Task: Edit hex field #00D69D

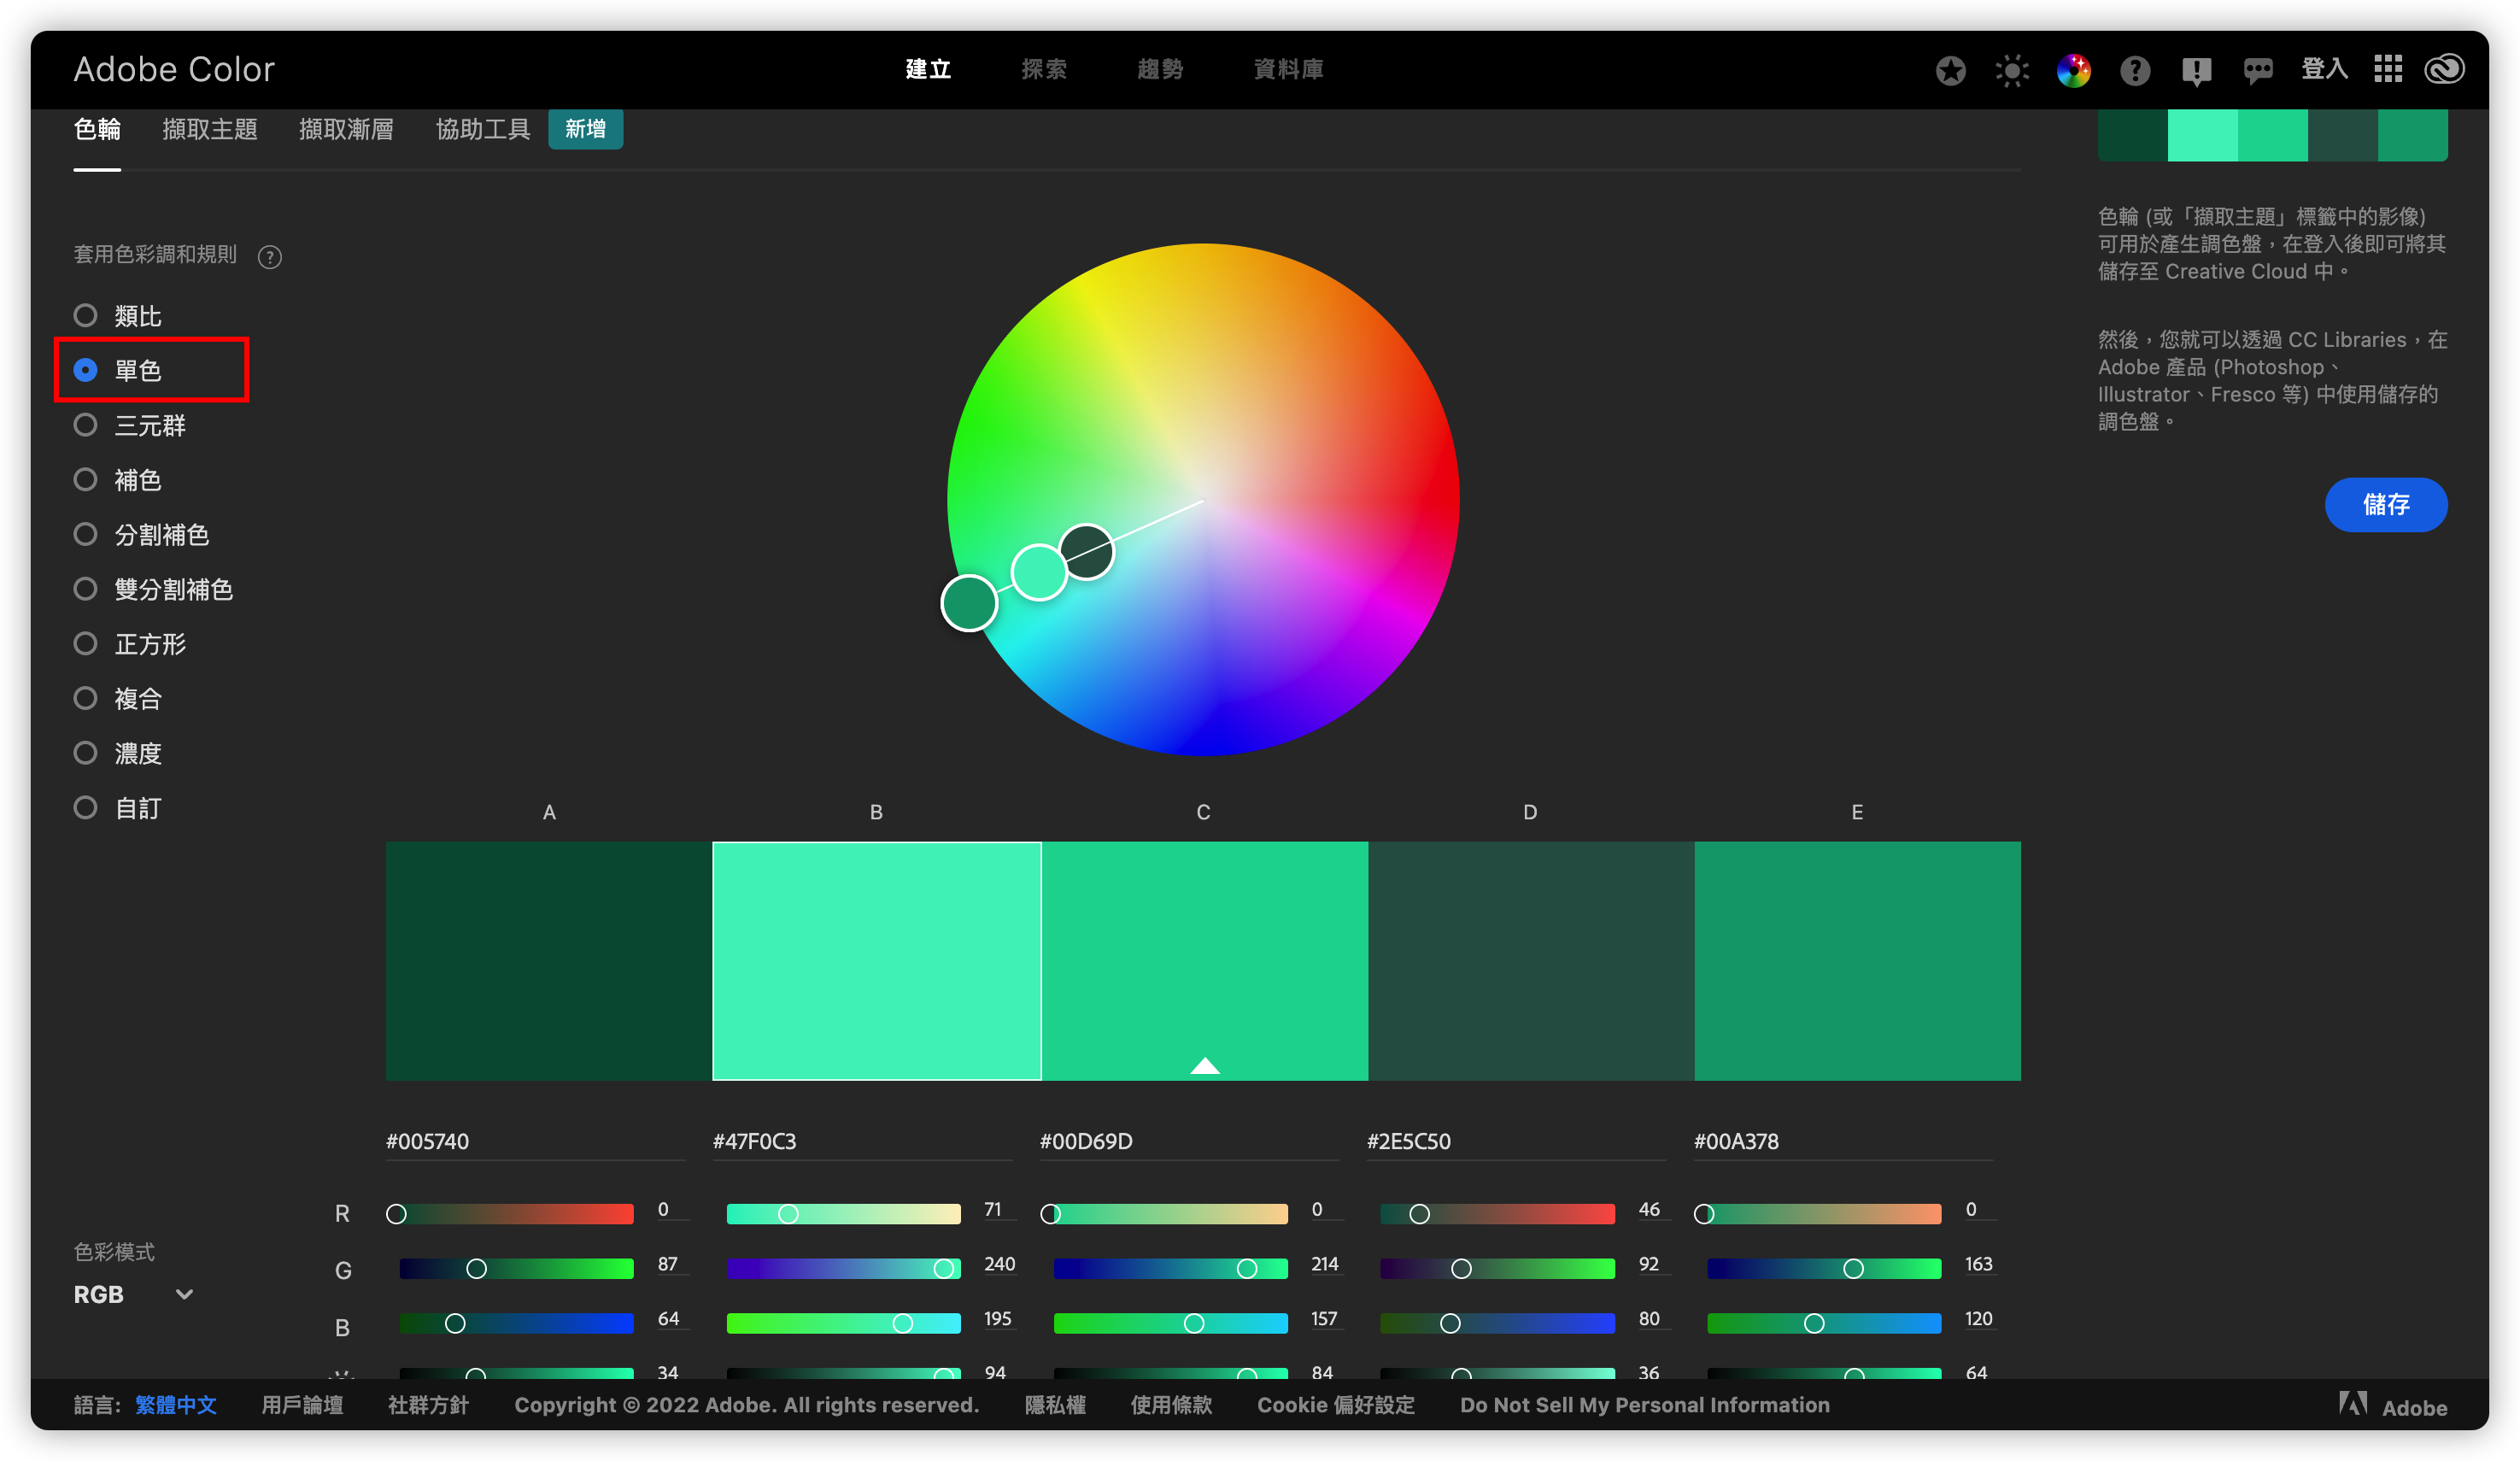Action: click(1189, 1141)
